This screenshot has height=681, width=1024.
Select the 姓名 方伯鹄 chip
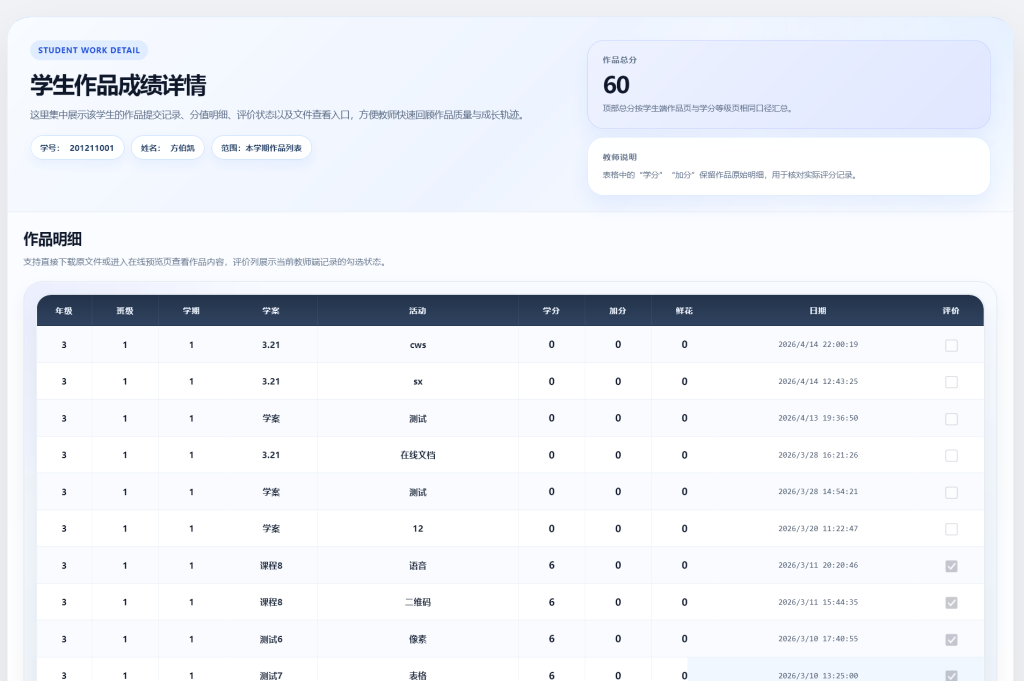[x=167, y=148]
